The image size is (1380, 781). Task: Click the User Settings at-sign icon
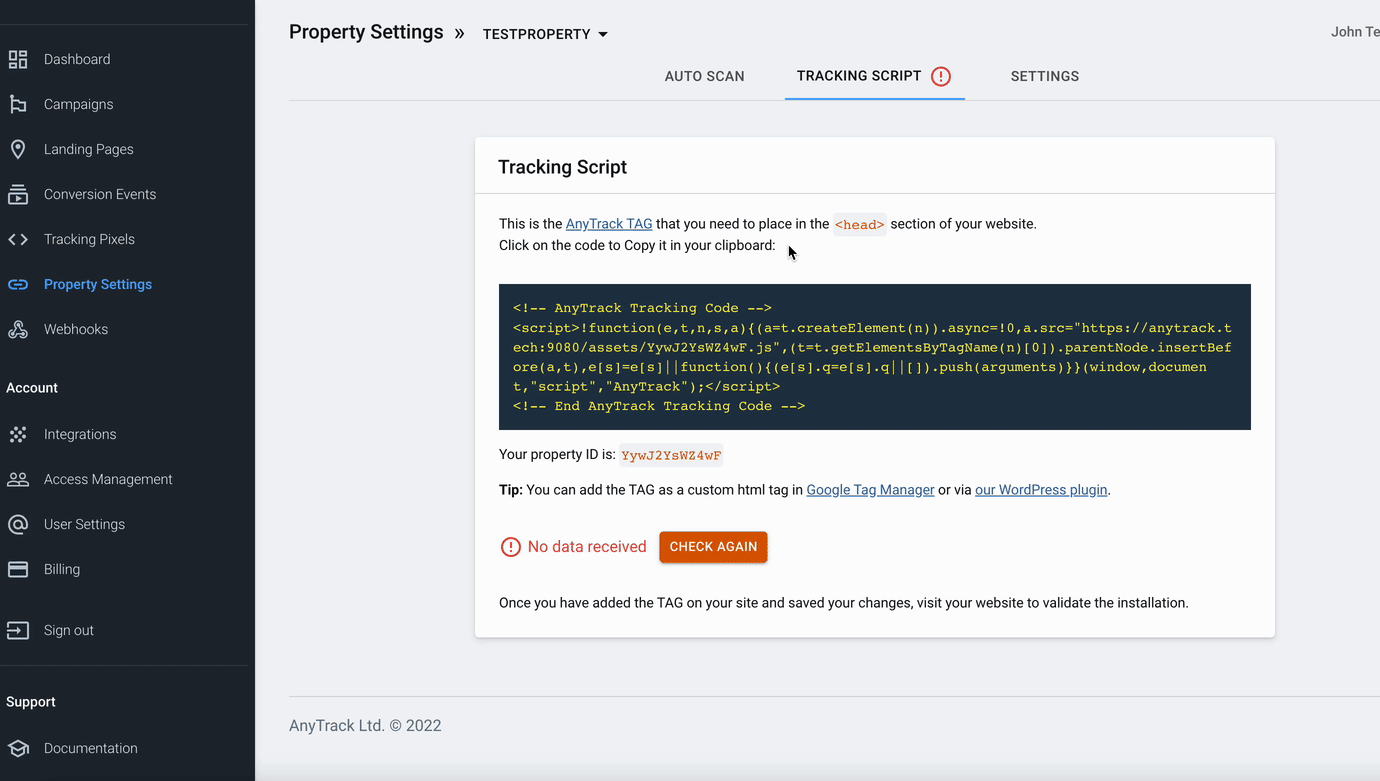(18, 524)
